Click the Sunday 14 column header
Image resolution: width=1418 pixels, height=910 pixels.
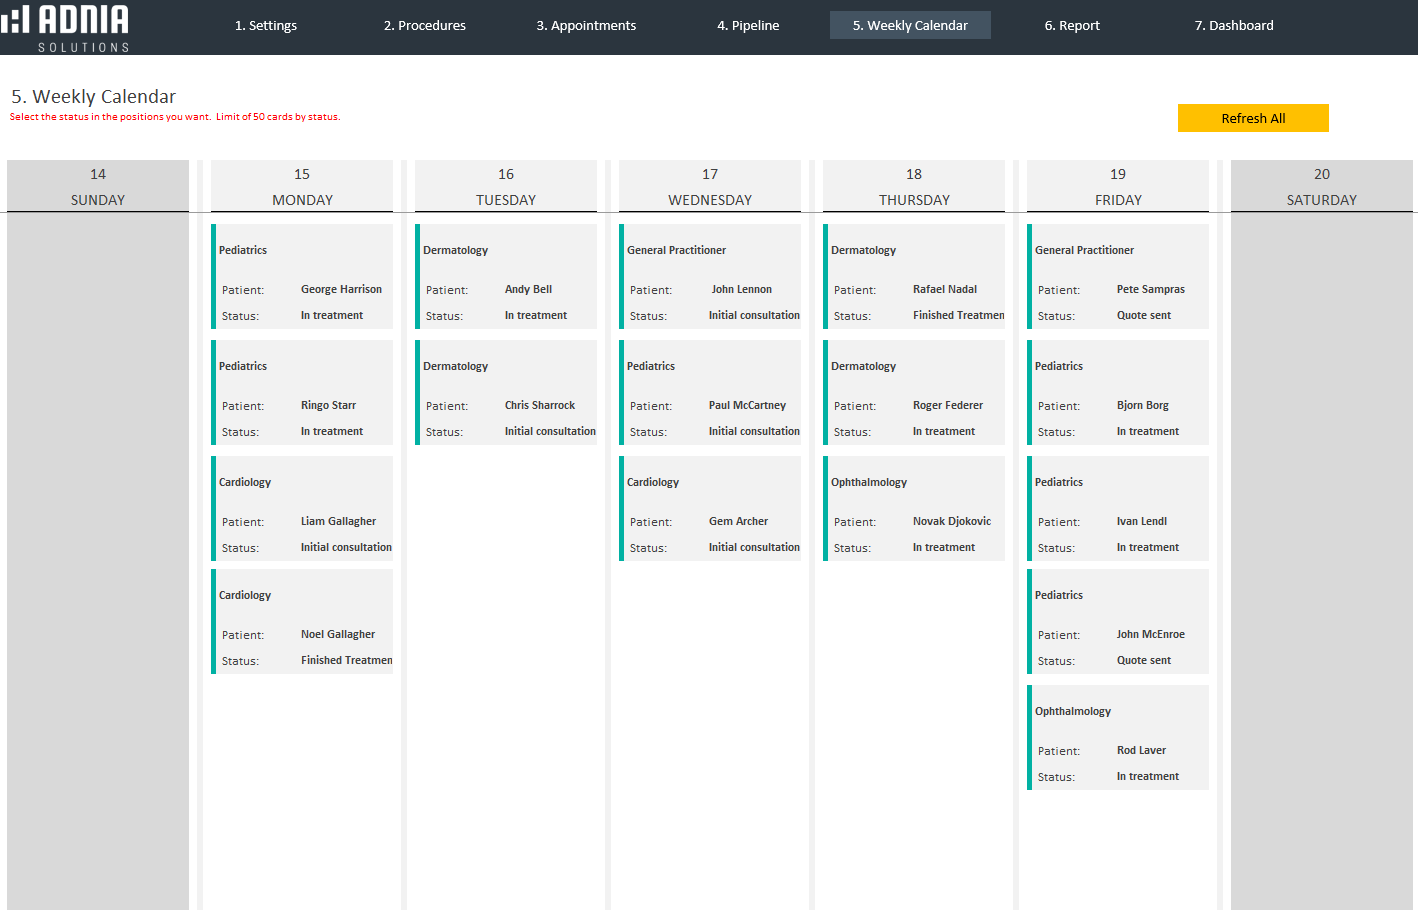[98, 186]
